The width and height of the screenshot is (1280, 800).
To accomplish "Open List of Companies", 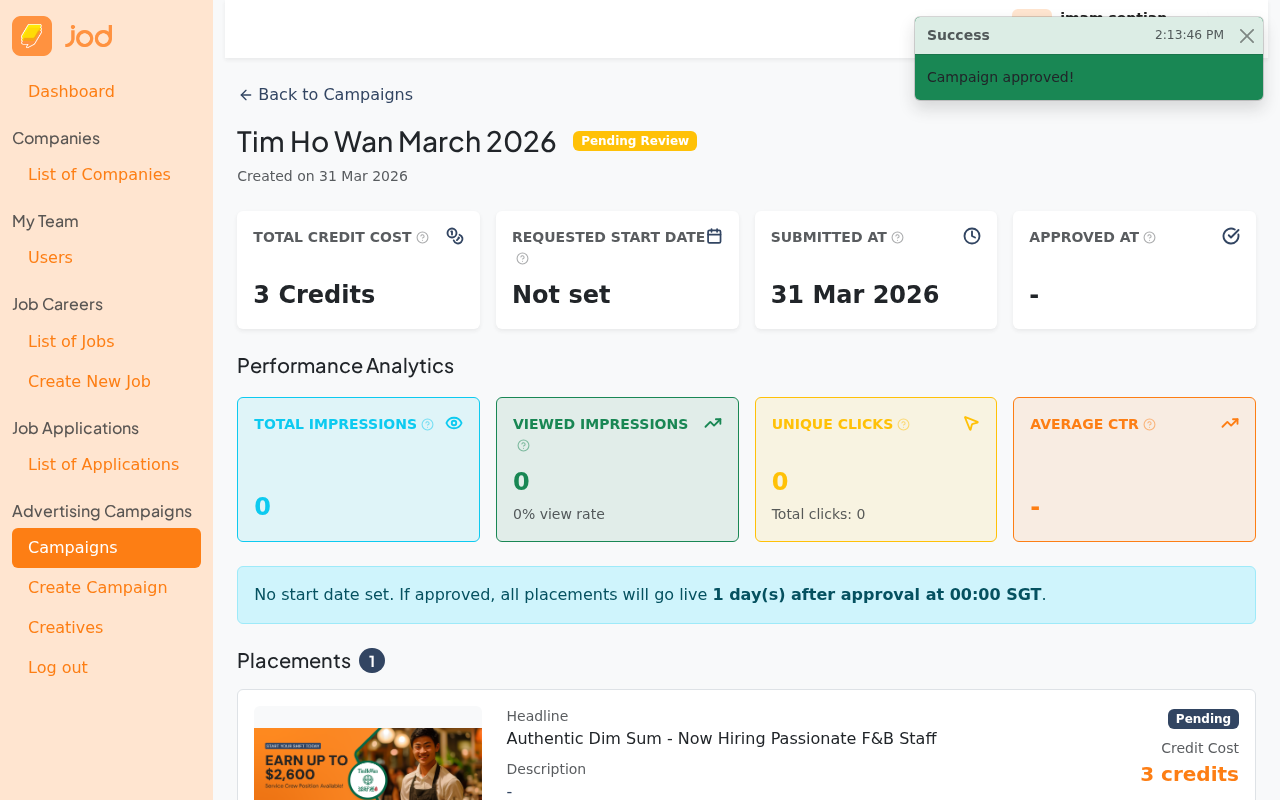I will pos(99,174).
